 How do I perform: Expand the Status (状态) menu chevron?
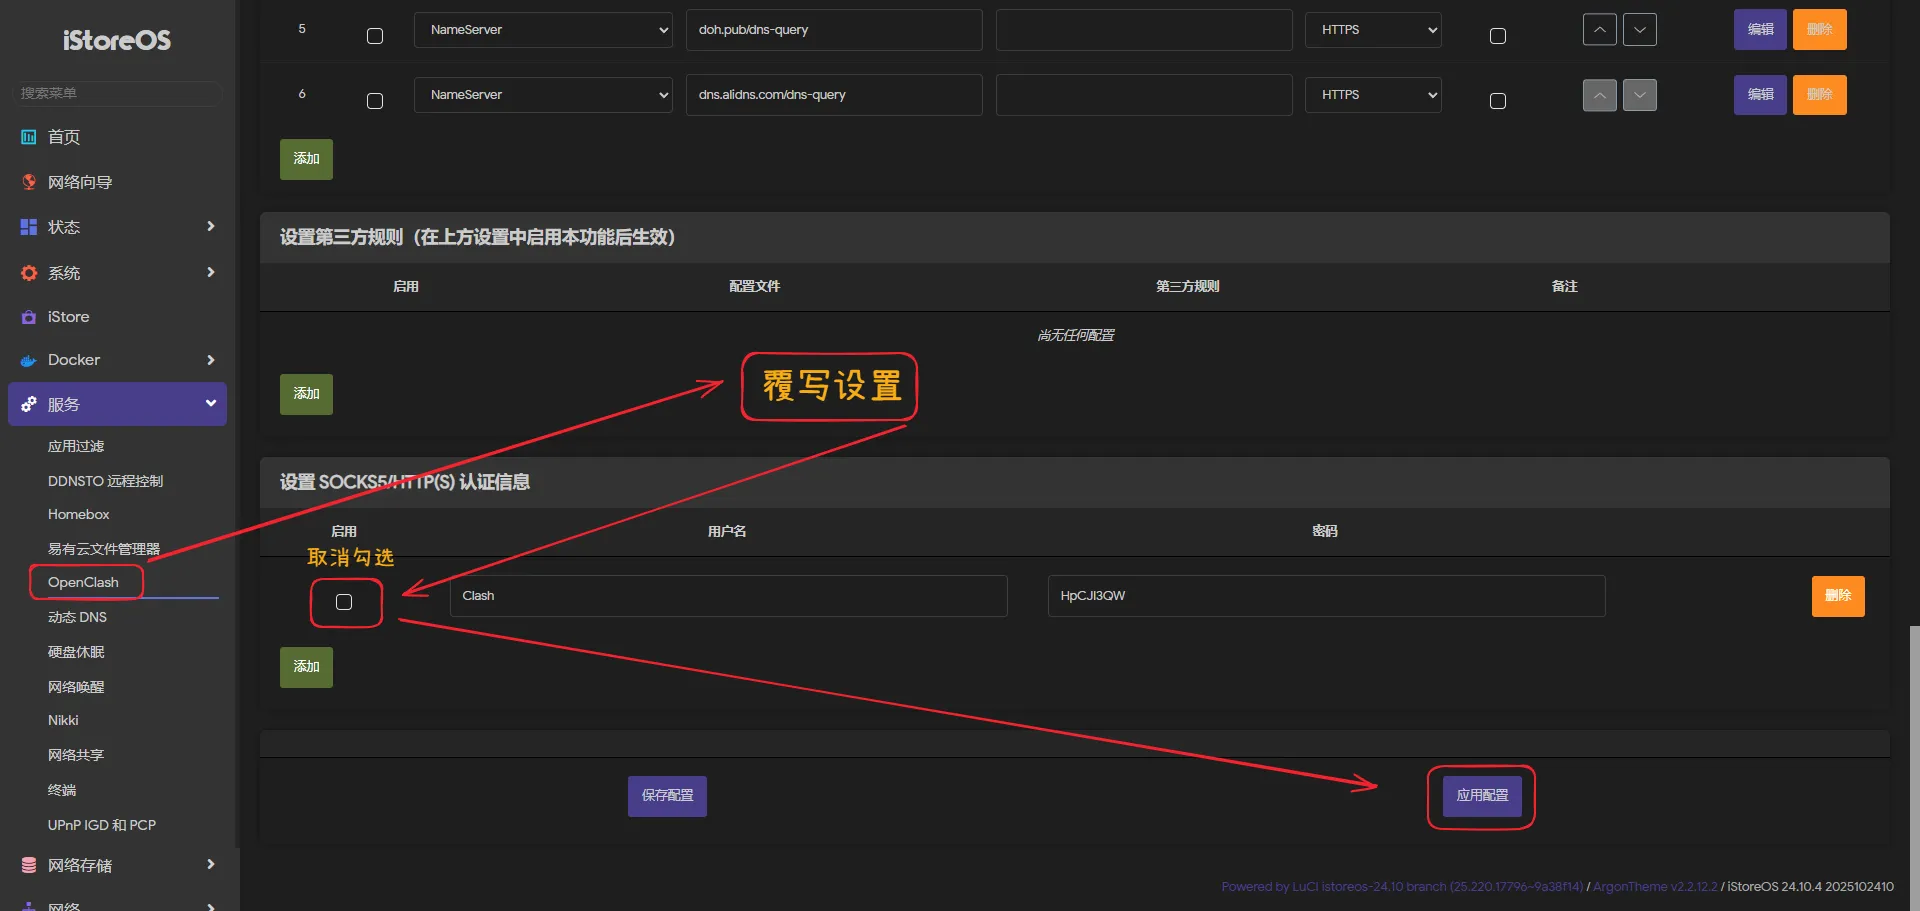(210, 227)
